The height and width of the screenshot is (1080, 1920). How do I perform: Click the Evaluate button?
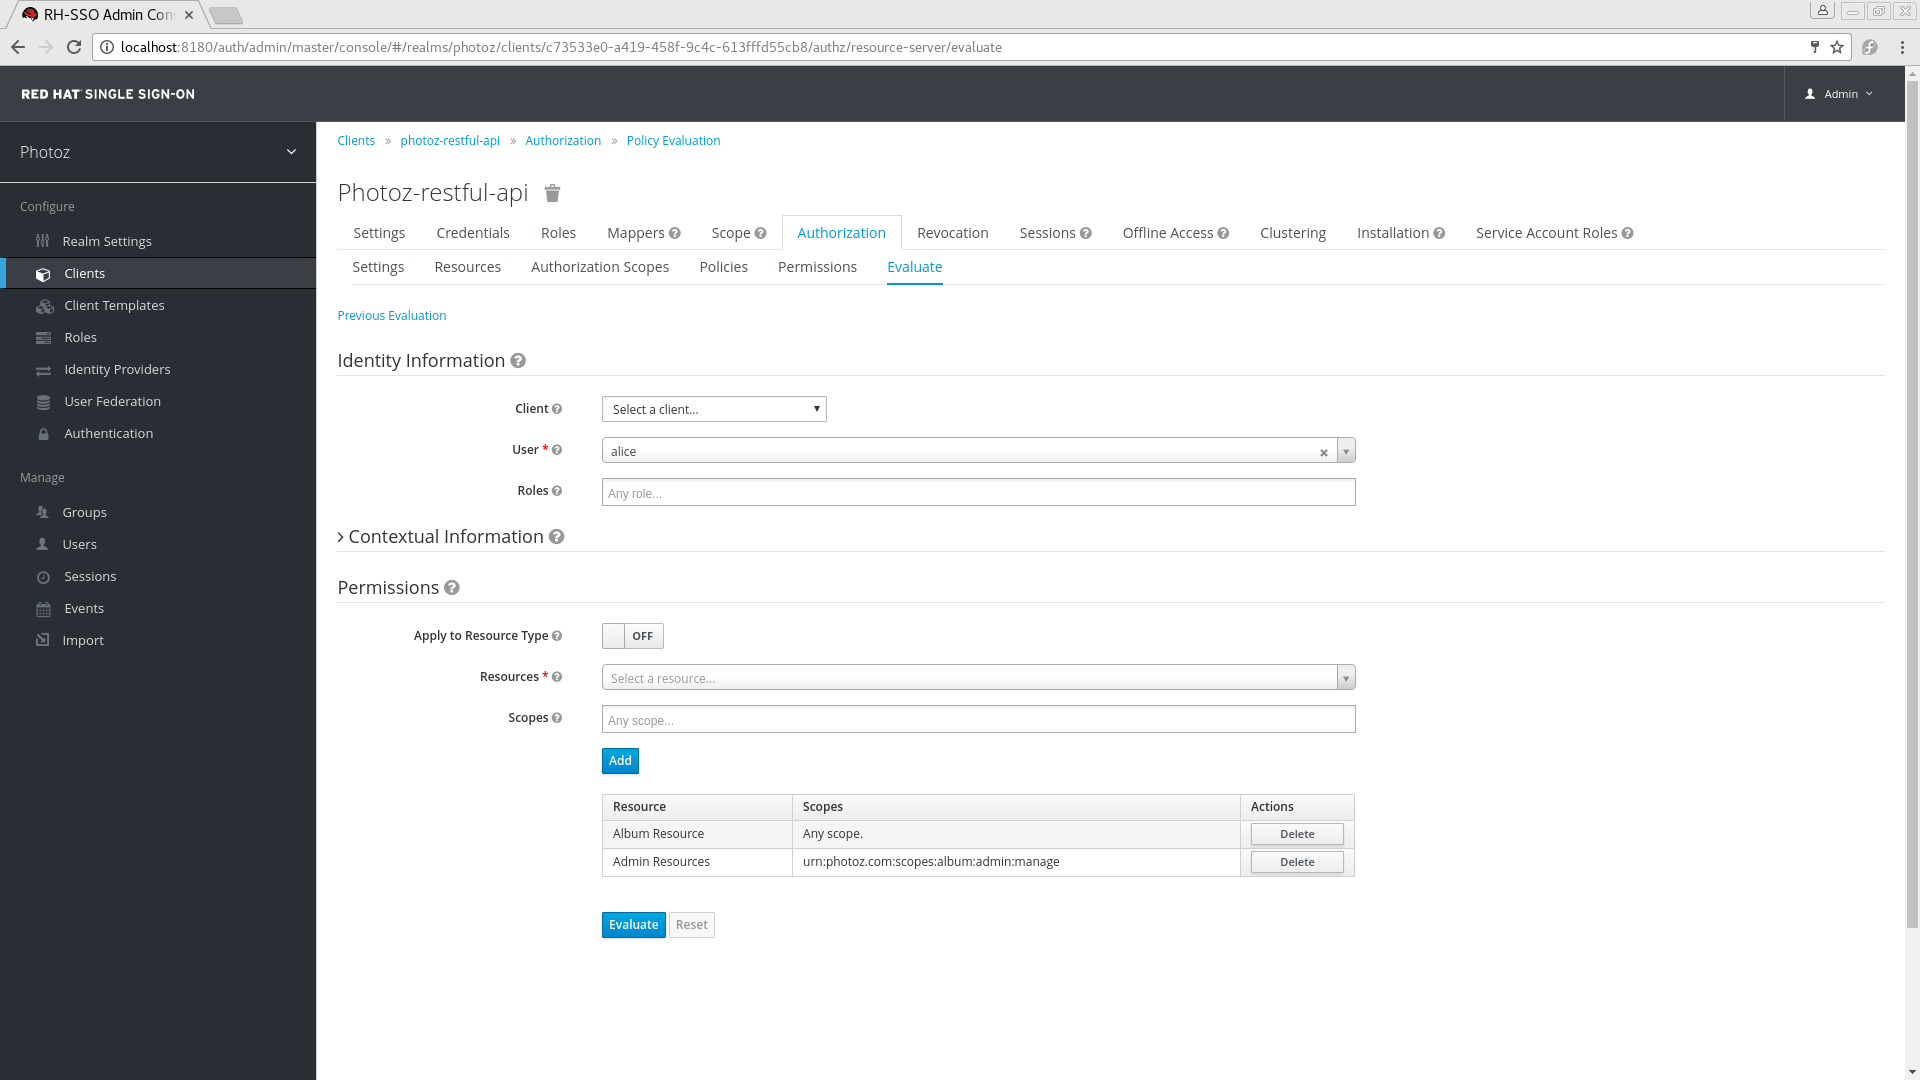point(633,924)
